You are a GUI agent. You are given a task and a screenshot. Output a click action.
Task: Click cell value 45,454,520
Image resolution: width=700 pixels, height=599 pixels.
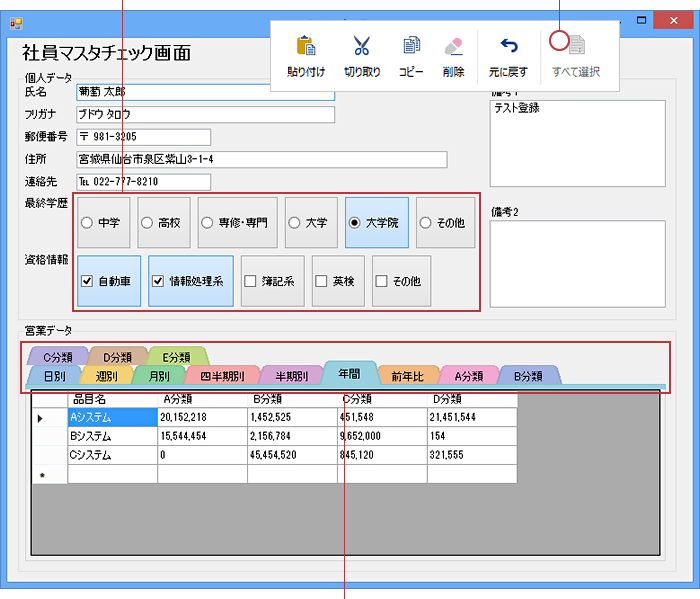pos(293,455)
